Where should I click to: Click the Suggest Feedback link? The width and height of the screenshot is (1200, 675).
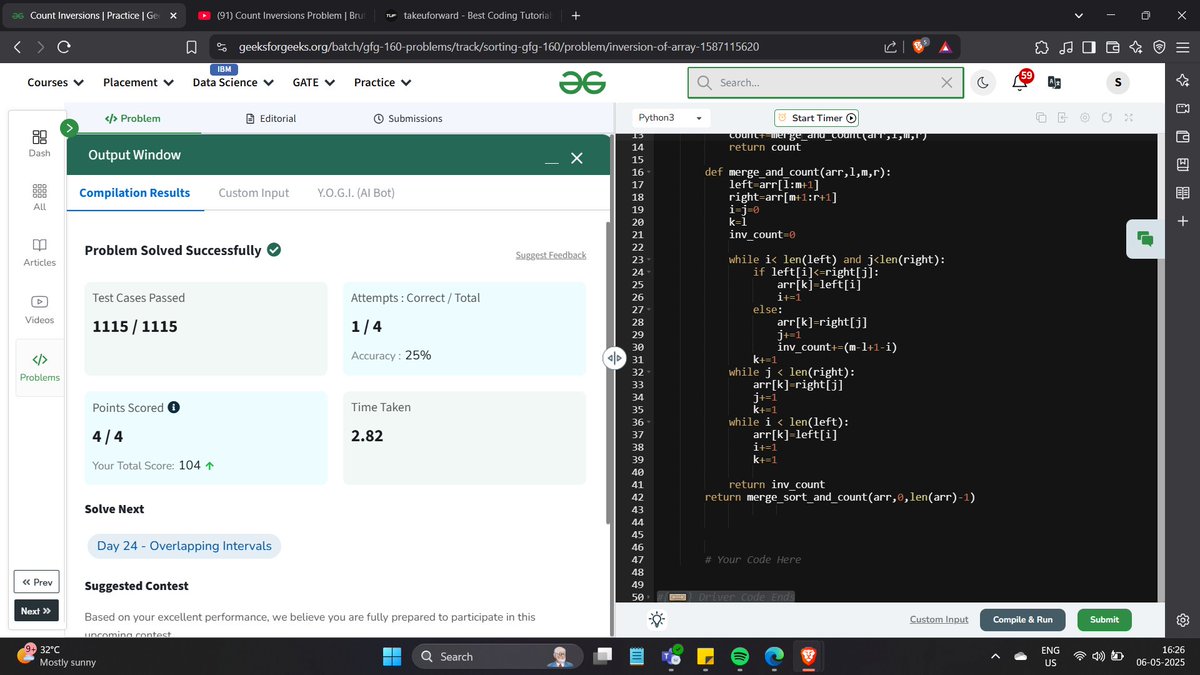click(x=551, y=255)
